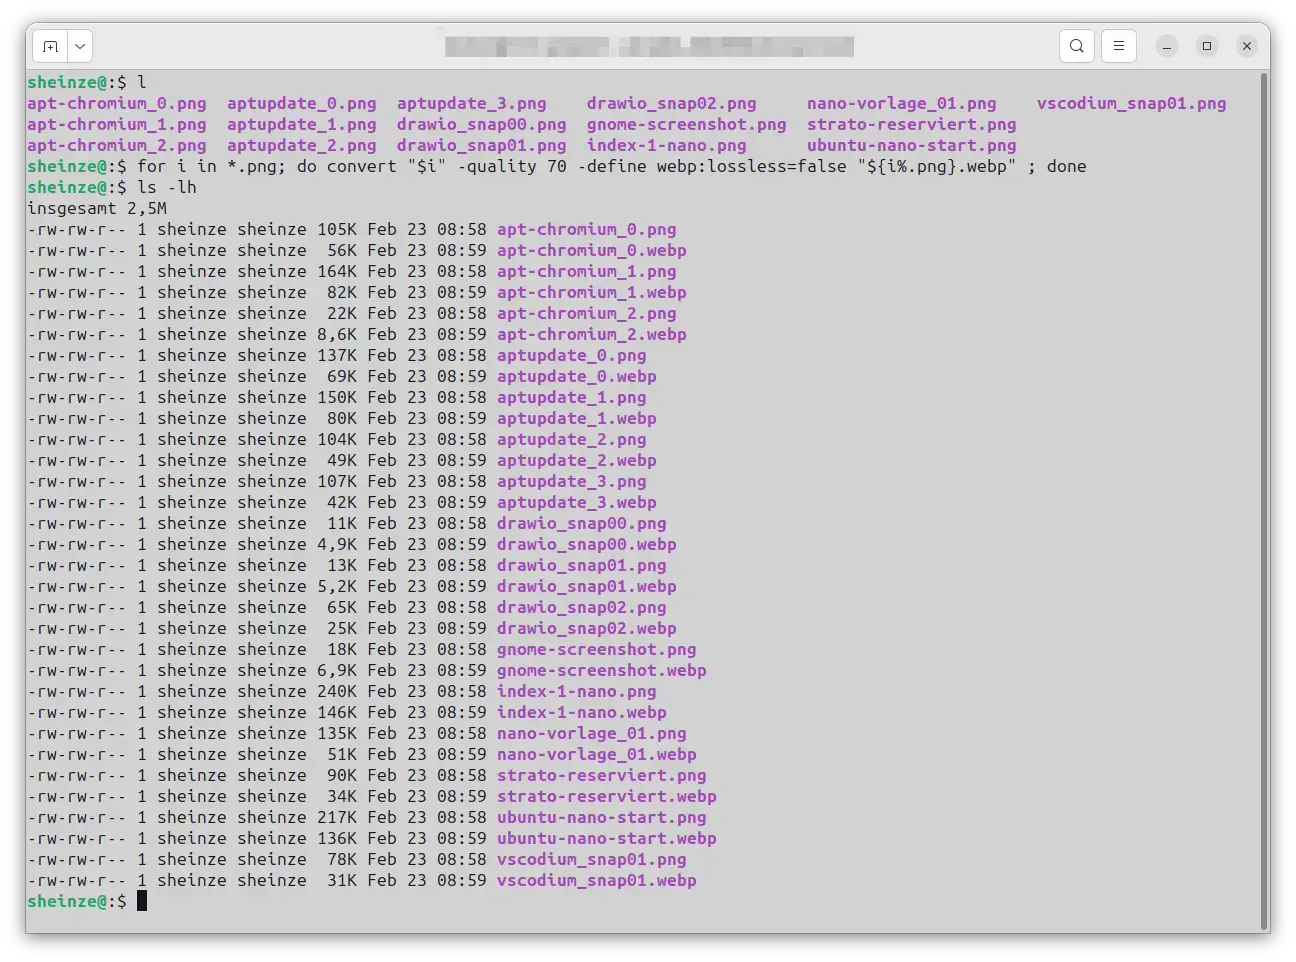Viewport: 1296px width, 962px height.
Task: Expand the new tab dropdown arrow
Action: point(80,46)
